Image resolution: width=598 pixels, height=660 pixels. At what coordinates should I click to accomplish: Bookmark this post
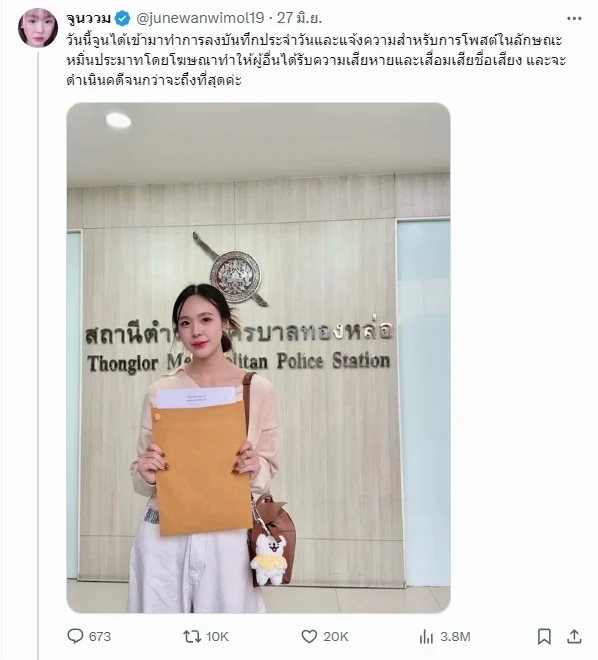coord(544,636)
